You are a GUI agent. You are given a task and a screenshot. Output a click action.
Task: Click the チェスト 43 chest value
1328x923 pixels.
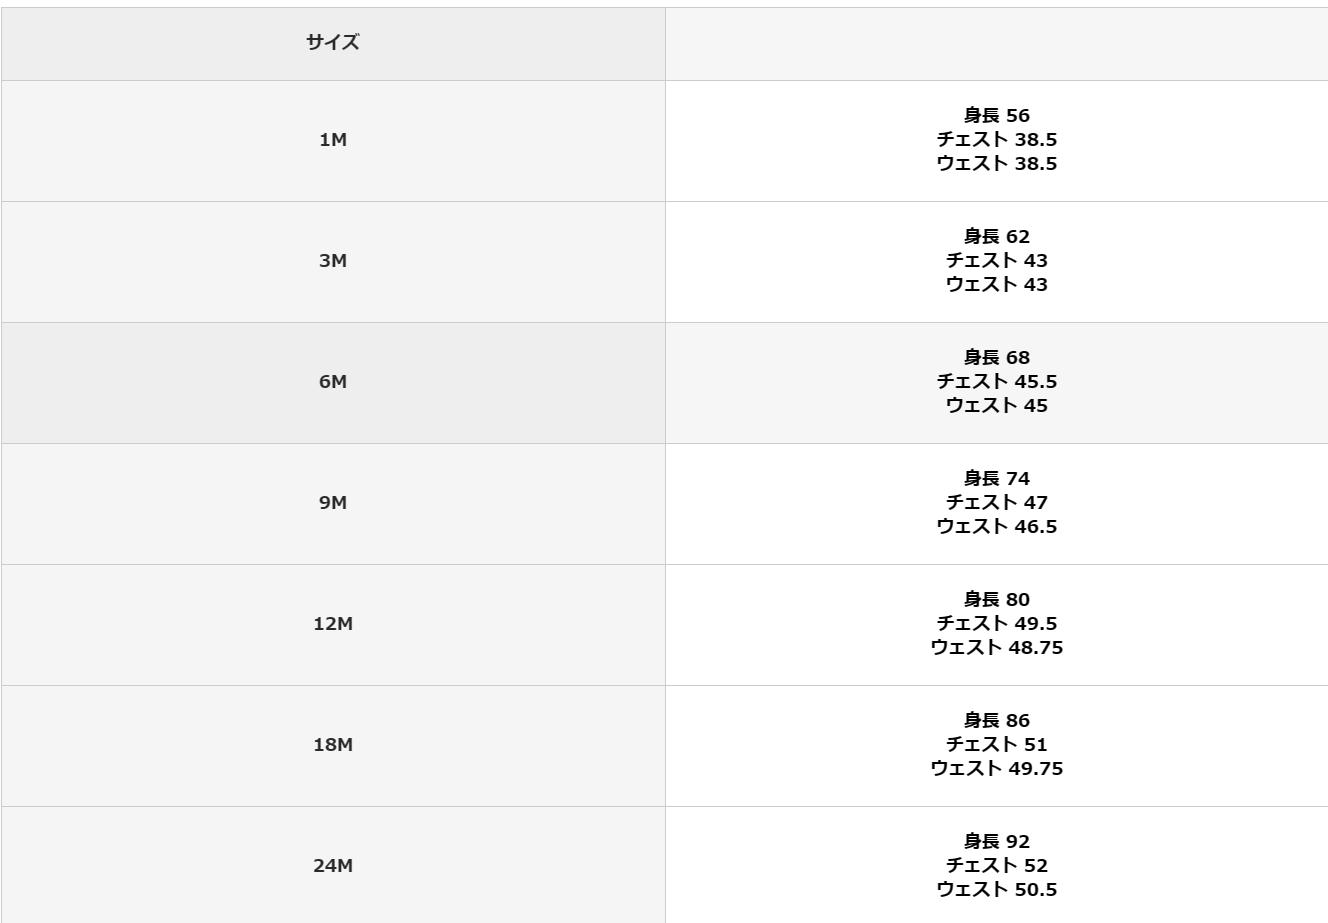(x=996, y=261)
